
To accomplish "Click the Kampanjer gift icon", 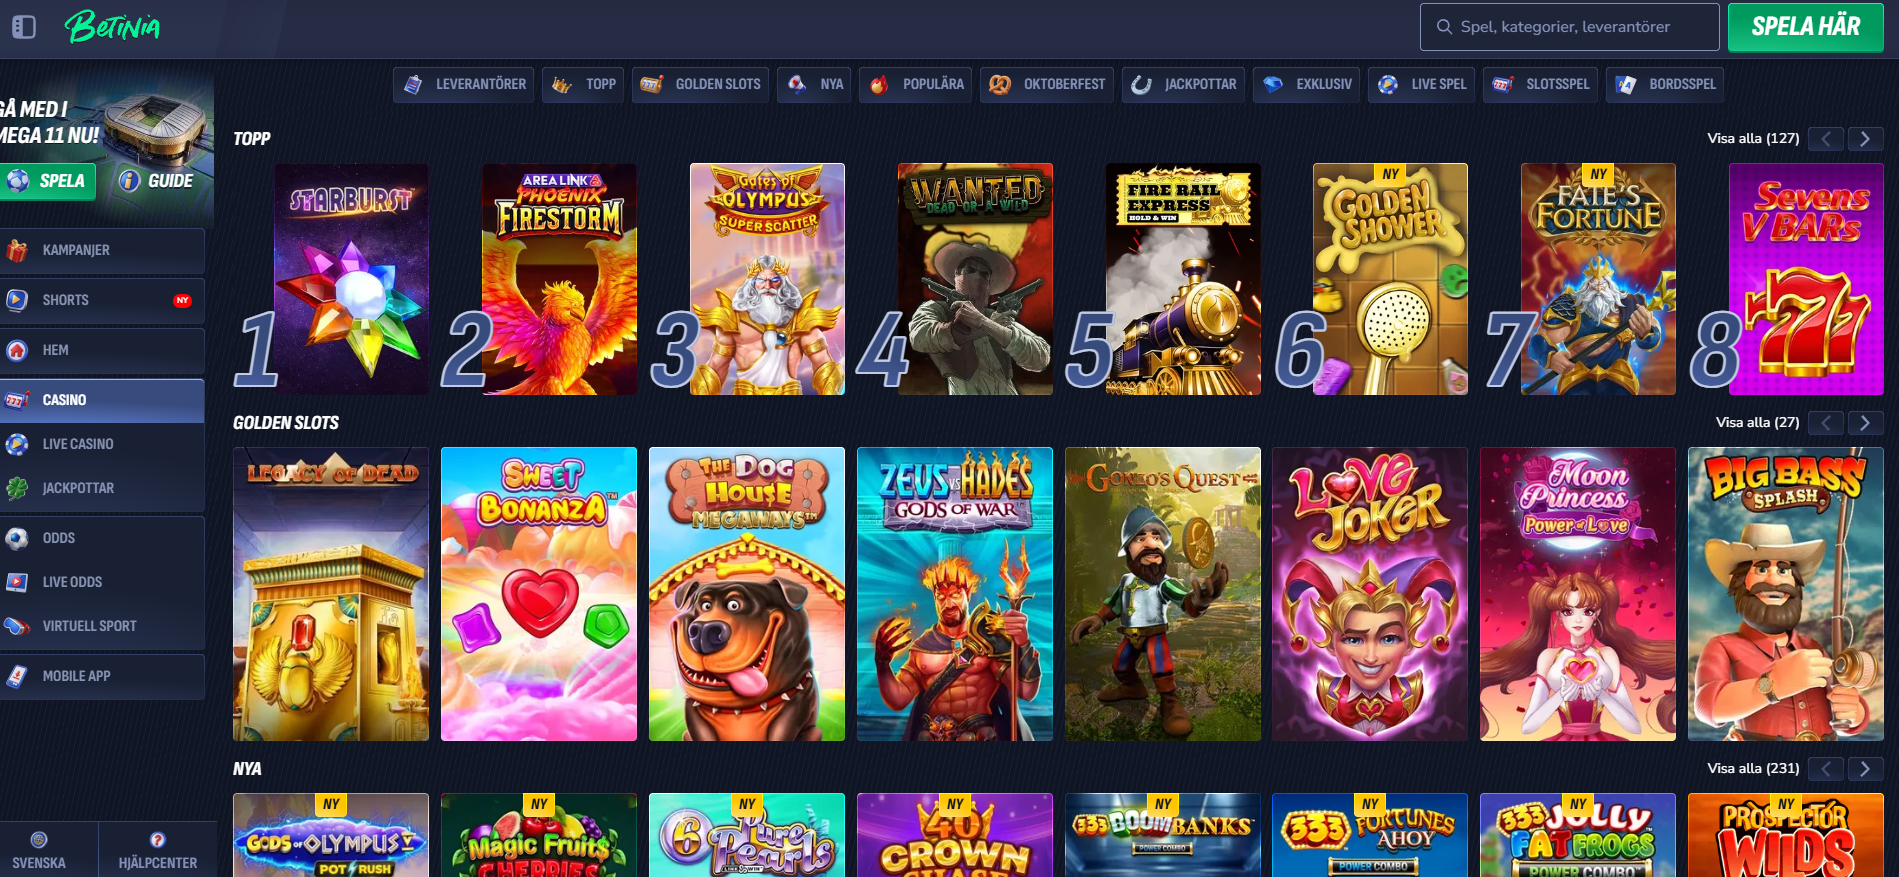I will [17, 250].
